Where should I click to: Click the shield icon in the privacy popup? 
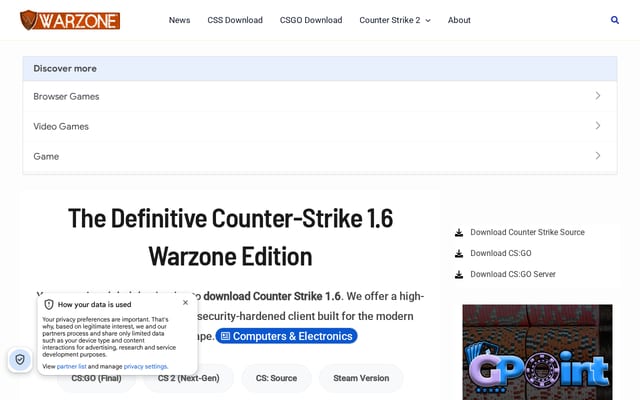coord(49,304)
